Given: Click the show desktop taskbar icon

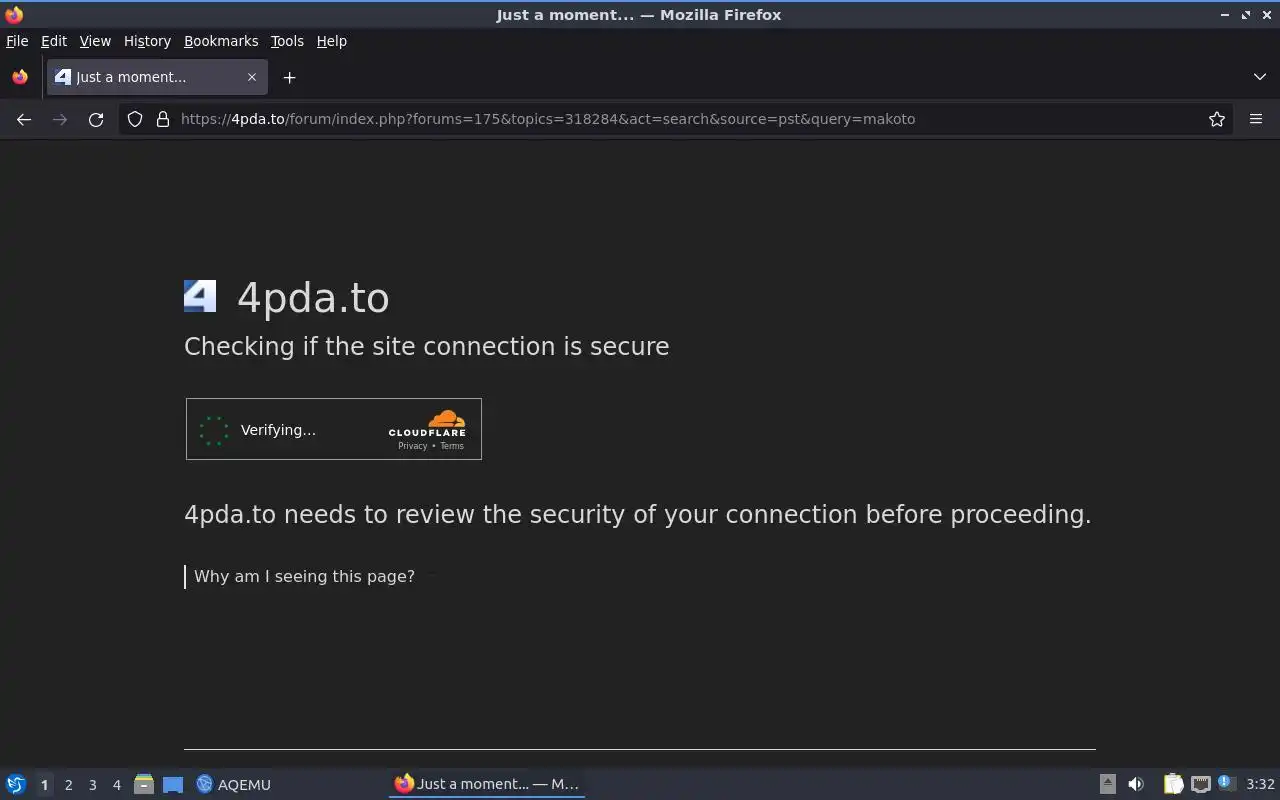Looking at the screenshot, I should tap(173, 784).
